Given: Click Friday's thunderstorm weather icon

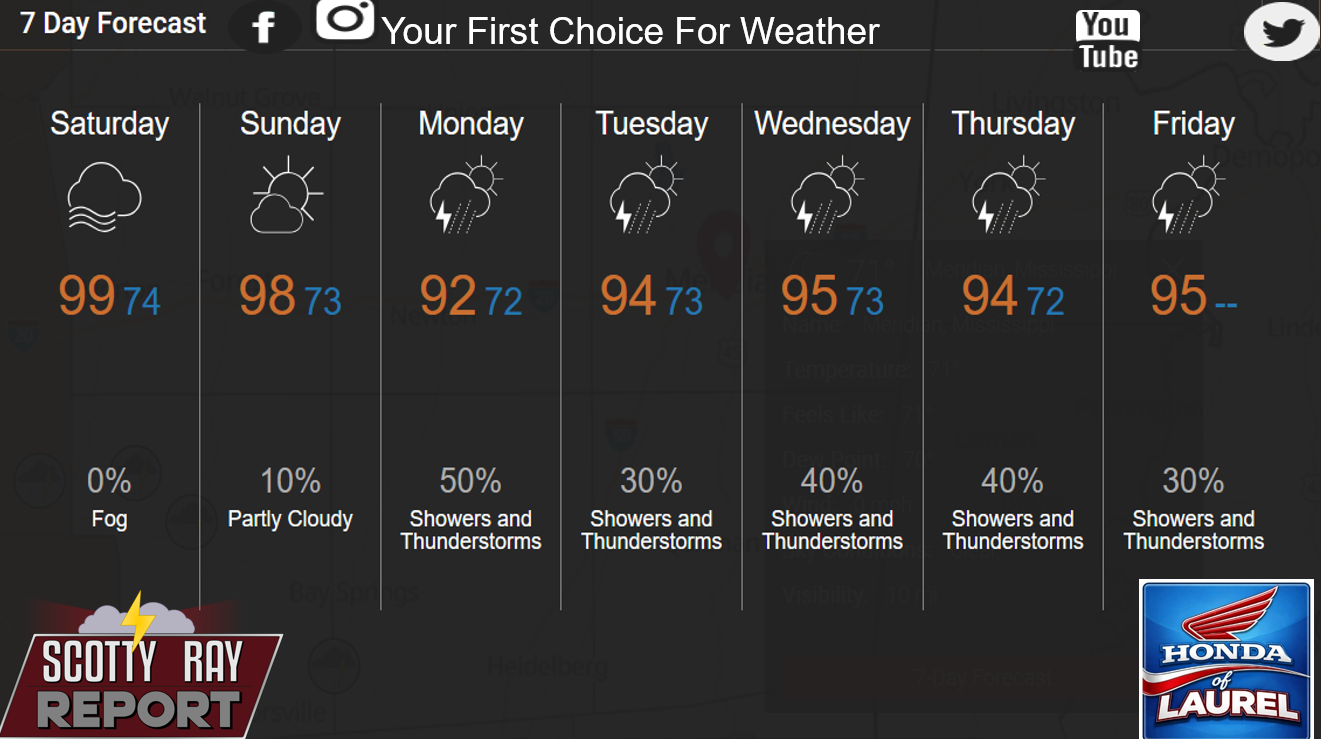Looking at the screenshot, I should coord(1188,195).
